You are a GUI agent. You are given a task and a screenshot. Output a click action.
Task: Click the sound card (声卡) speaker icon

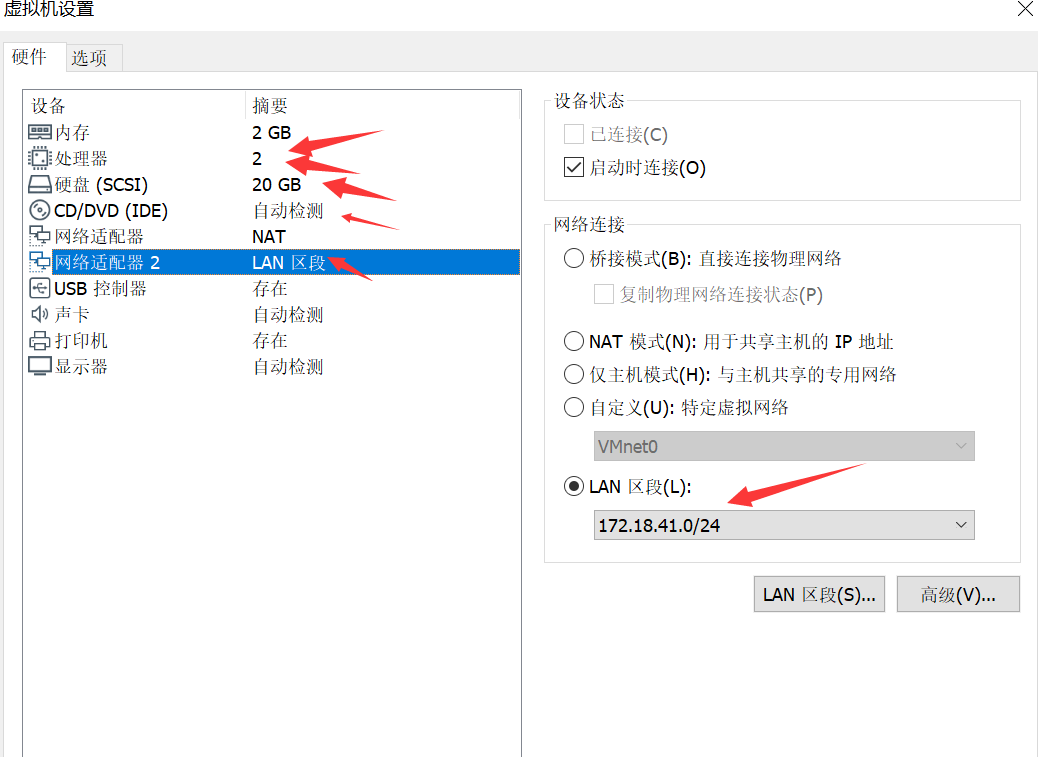pyautogui.click(x=40, y=314)
